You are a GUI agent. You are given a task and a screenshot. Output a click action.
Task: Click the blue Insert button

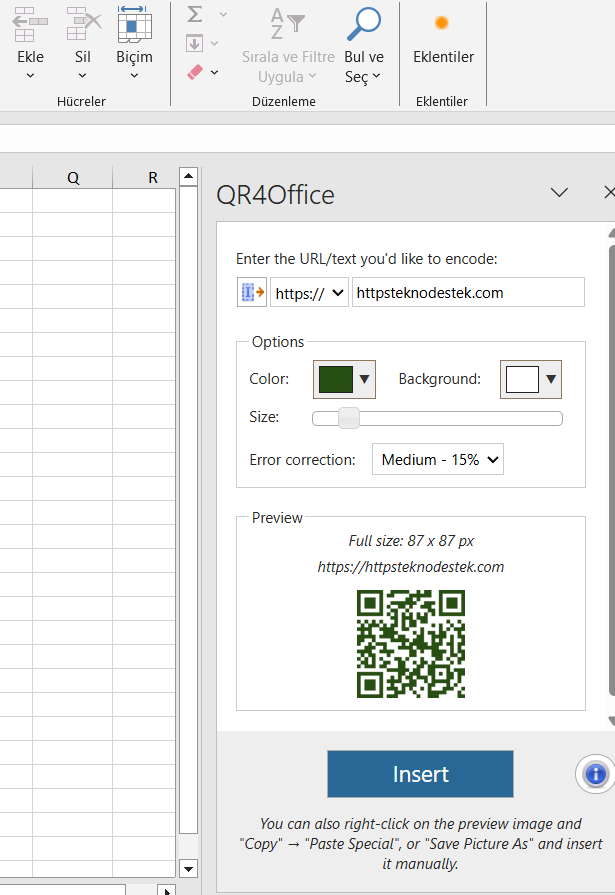click(420, 774)
